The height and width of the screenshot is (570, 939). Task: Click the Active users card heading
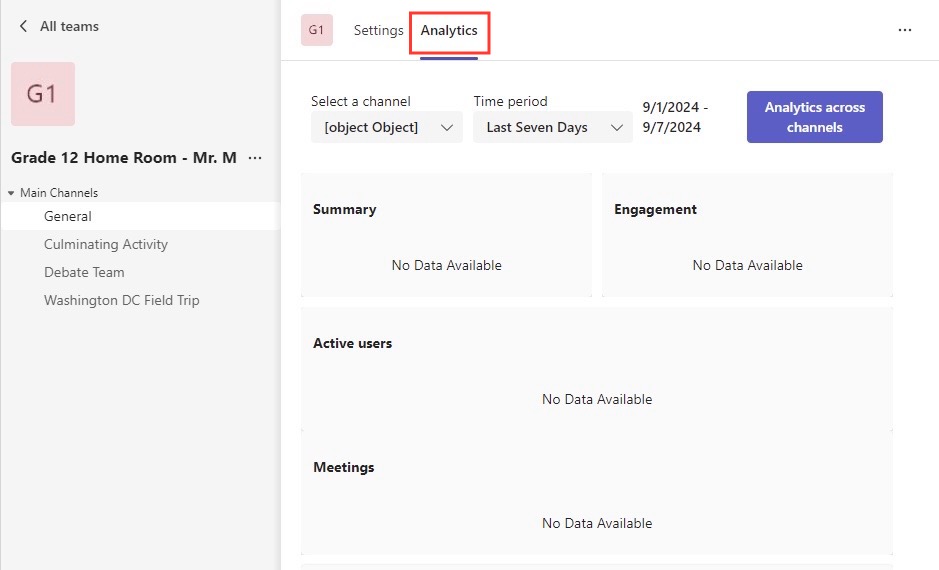point(352,344)
